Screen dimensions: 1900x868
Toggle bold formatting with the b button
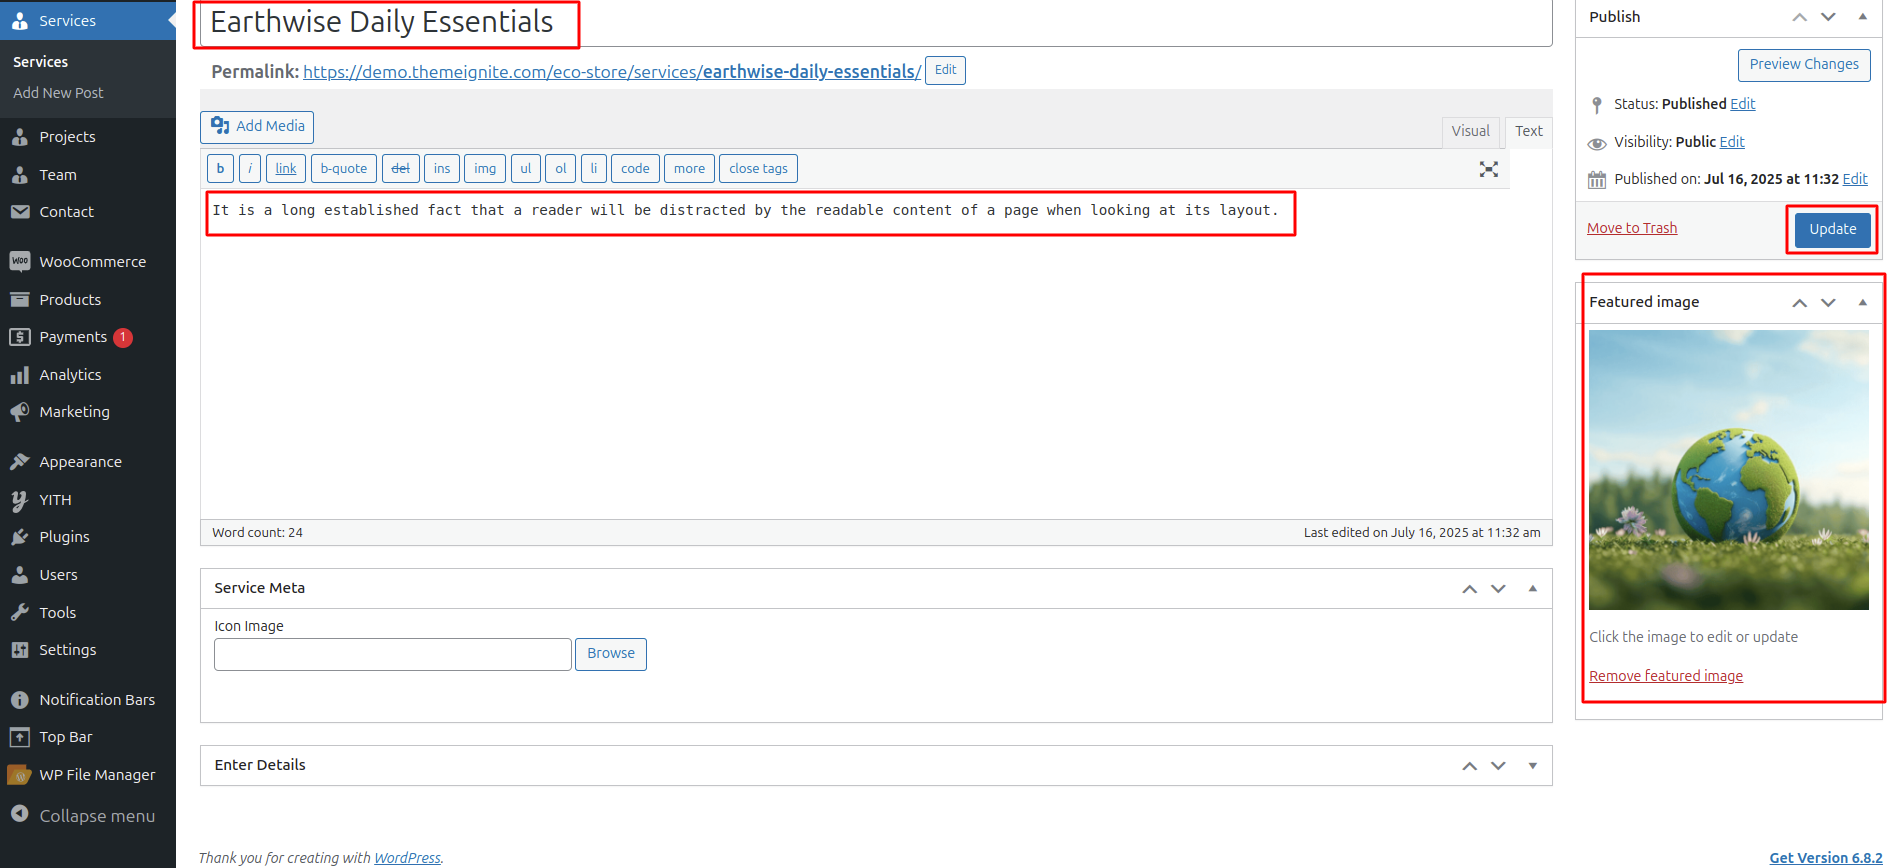220,169
